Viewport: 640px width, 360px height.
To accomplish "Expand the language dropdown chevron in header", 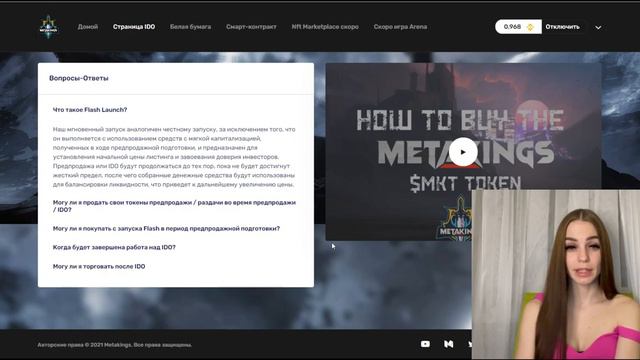I will [598, 27].
